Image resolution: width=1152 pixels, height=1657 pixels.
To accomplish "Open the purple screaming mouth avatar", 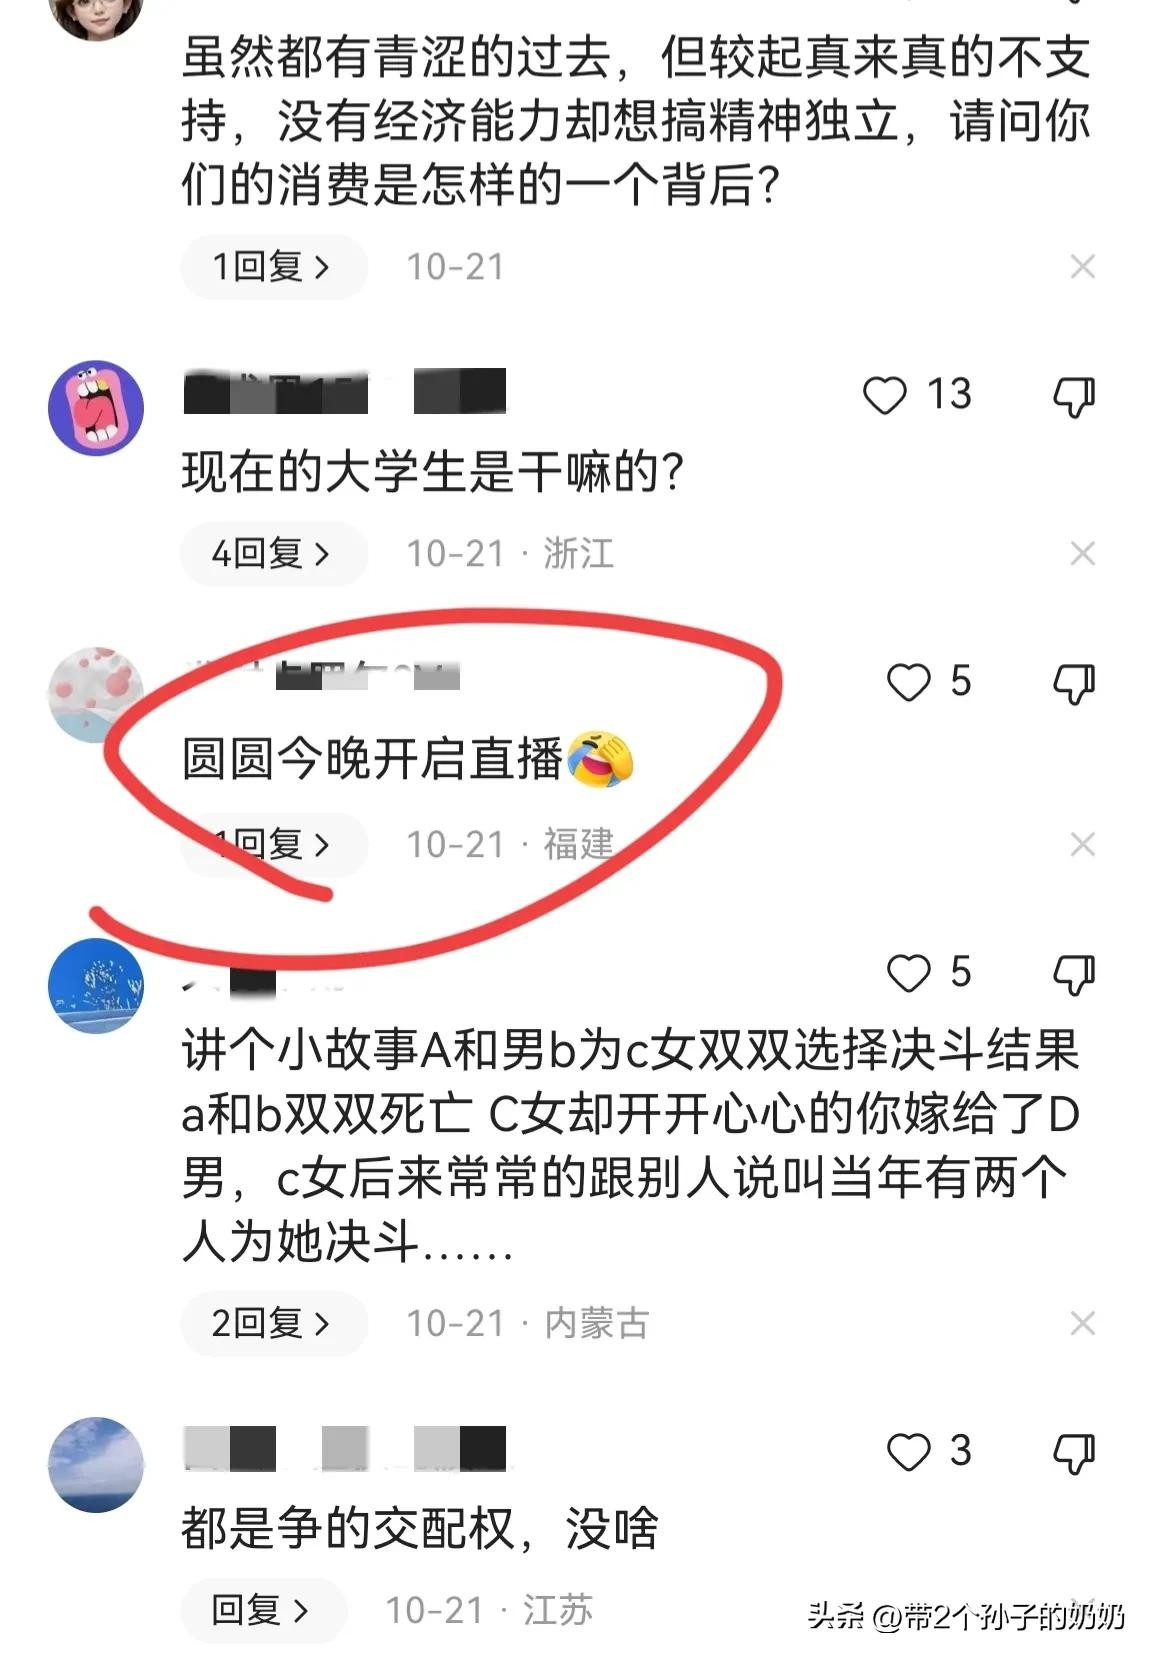I will (x=96, y=408).
